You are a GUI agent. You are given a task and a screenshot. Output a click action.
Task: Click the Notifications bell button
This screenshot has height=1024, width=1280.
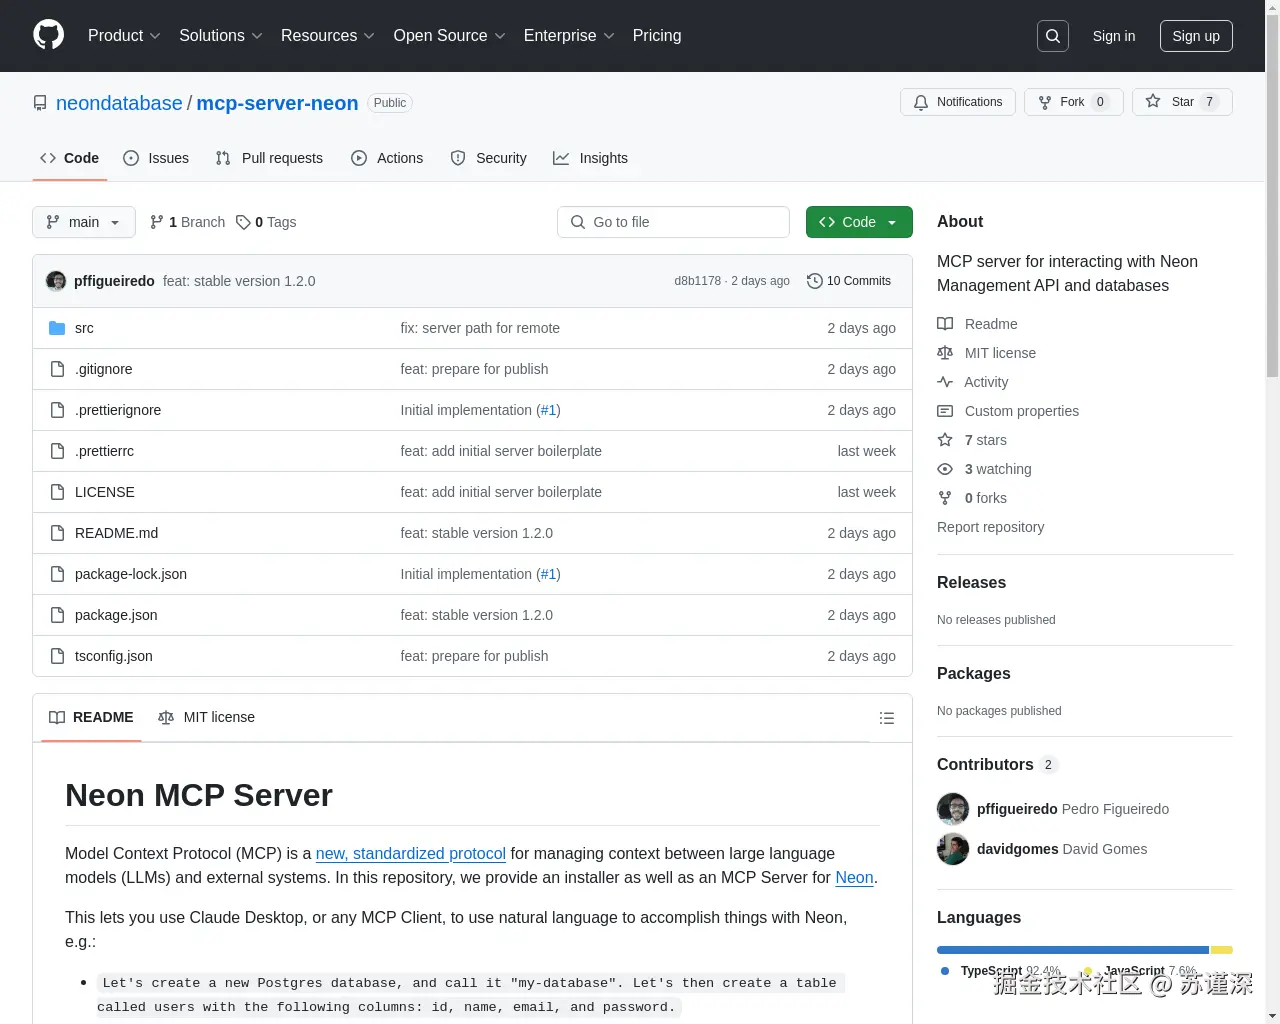tap(958, 102)
